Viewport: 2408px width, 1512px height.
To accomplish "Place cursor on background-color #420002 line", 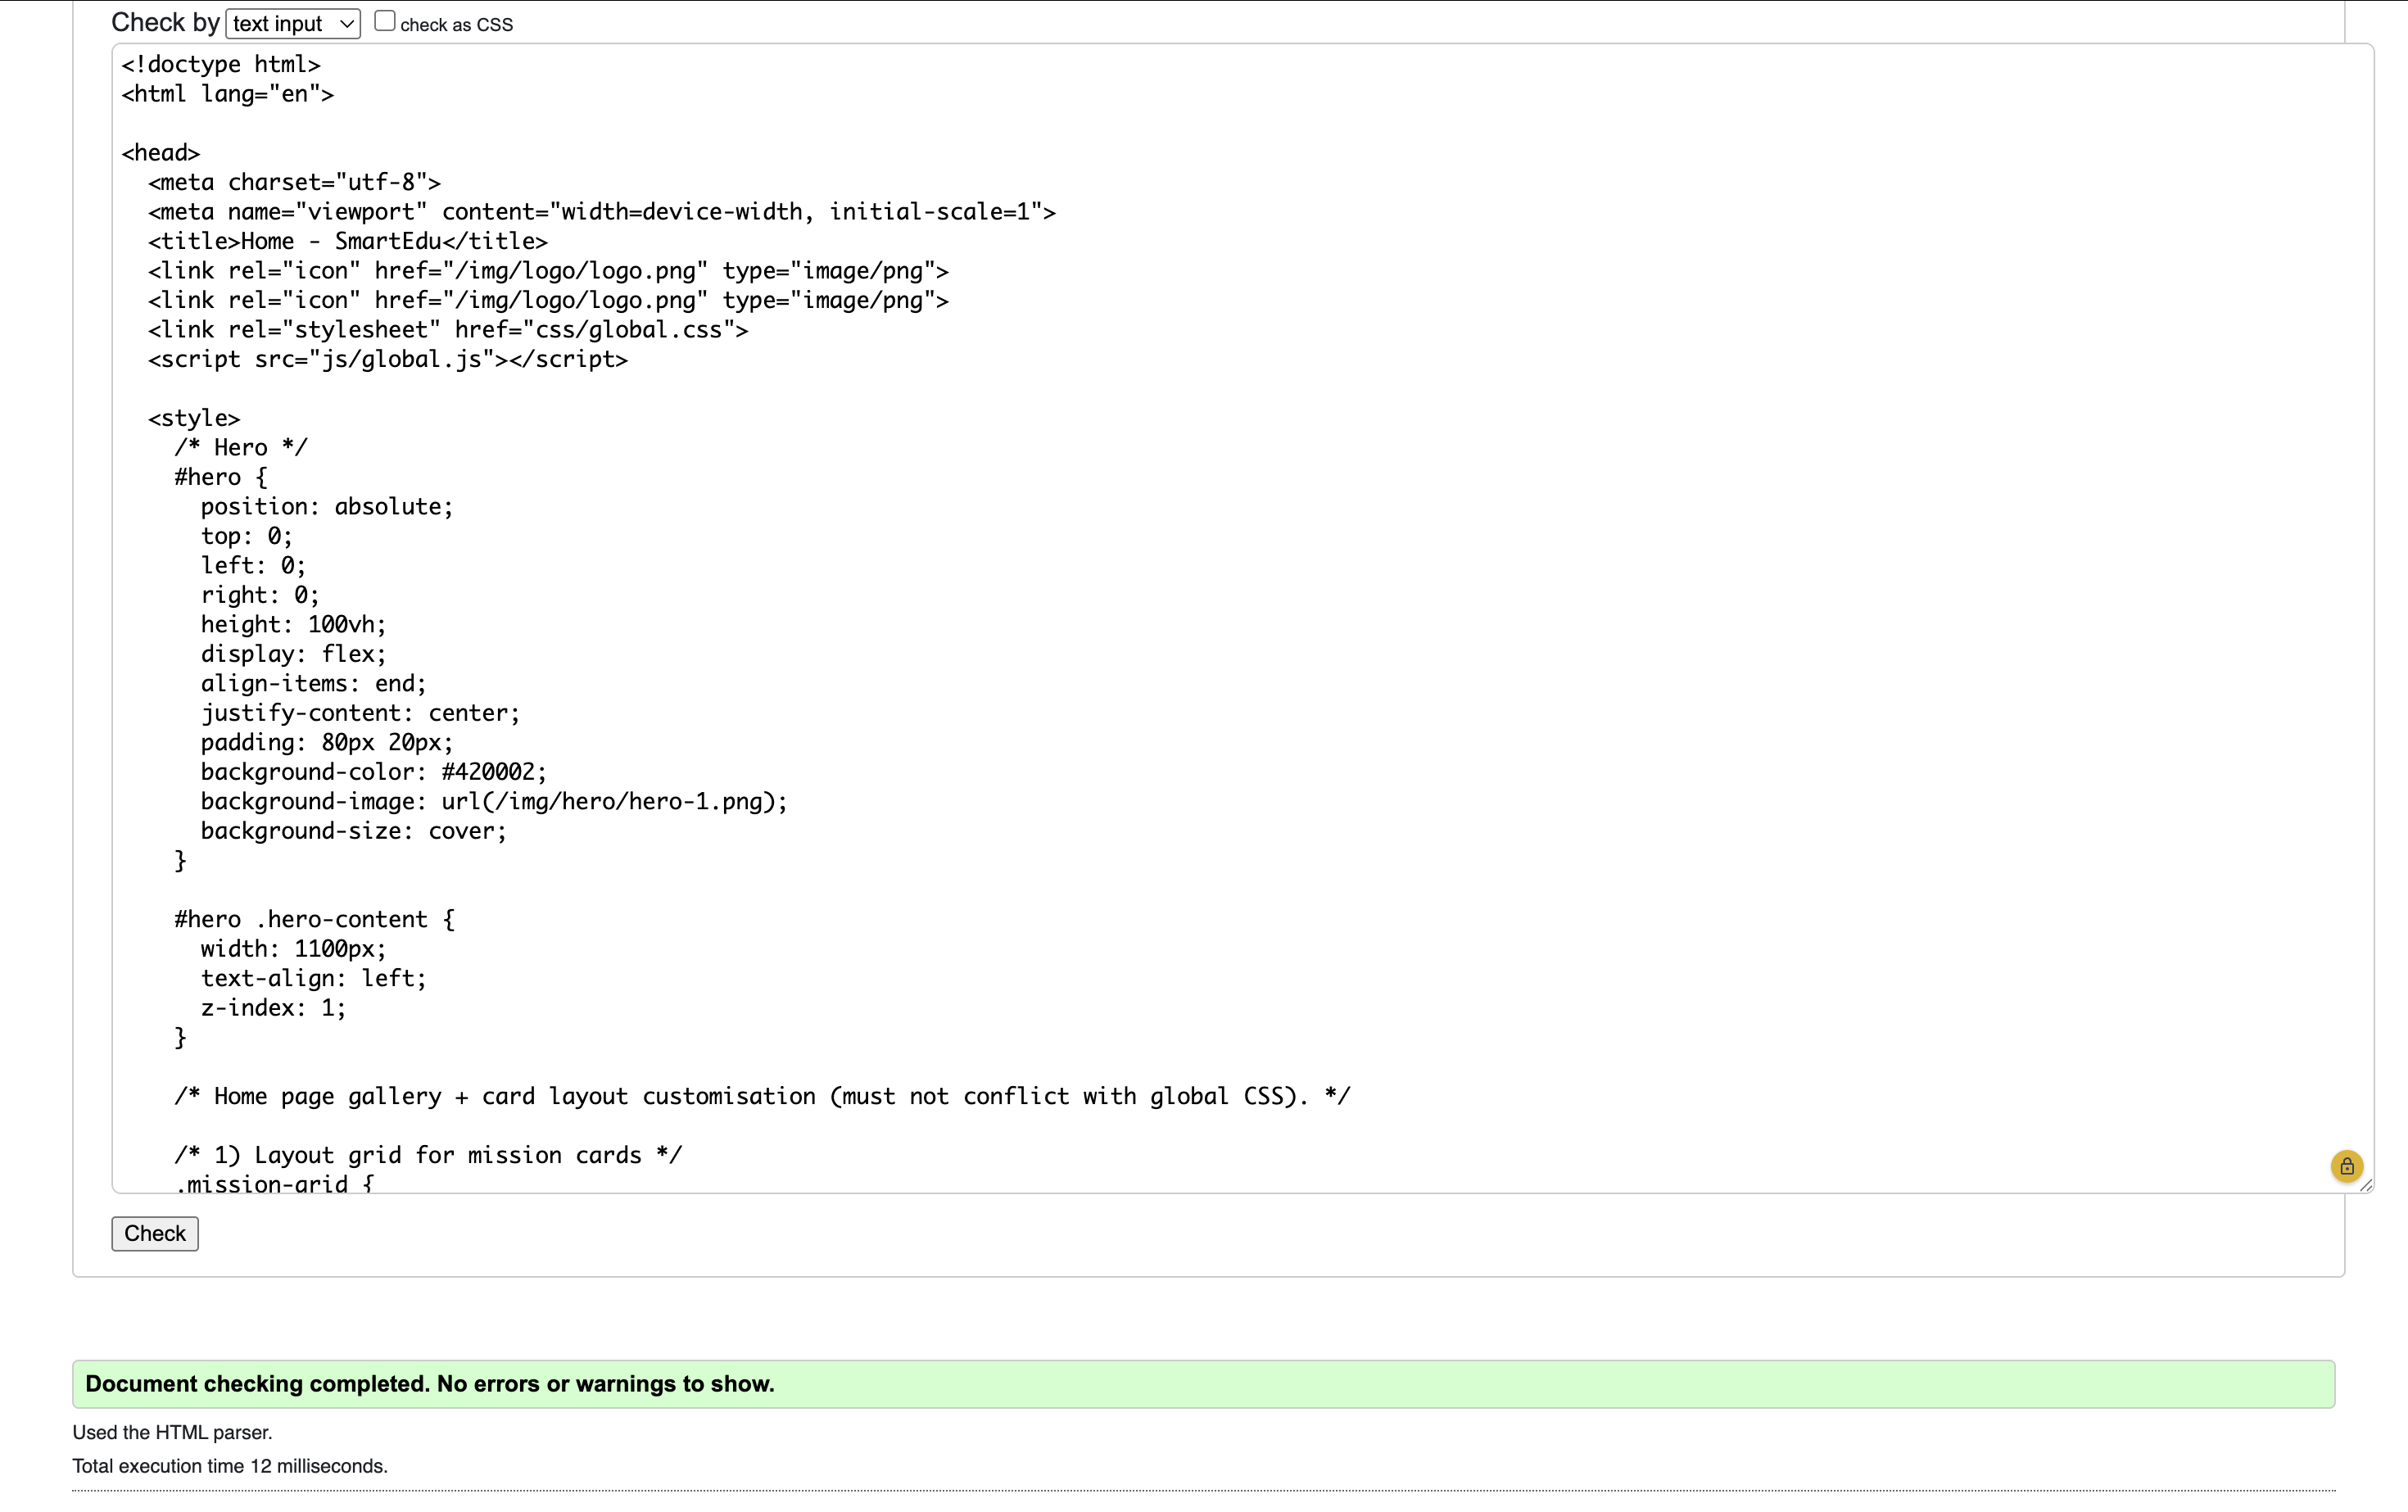I will coord(373,772).
